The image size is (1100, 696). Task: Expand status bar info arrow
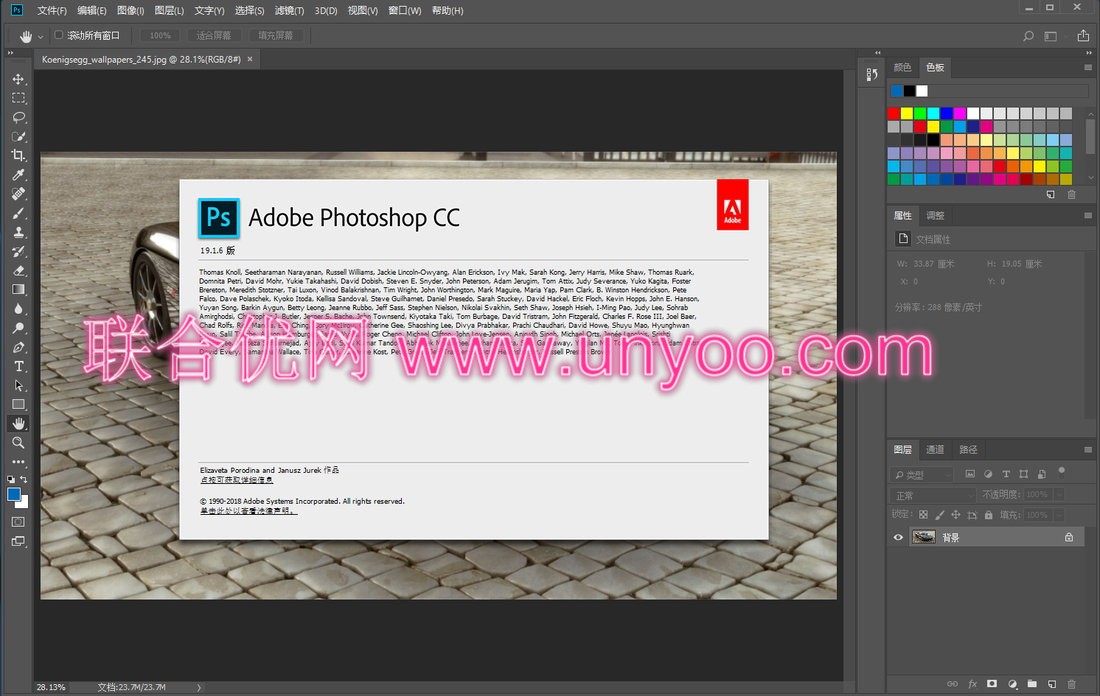(x=199, y=688)
